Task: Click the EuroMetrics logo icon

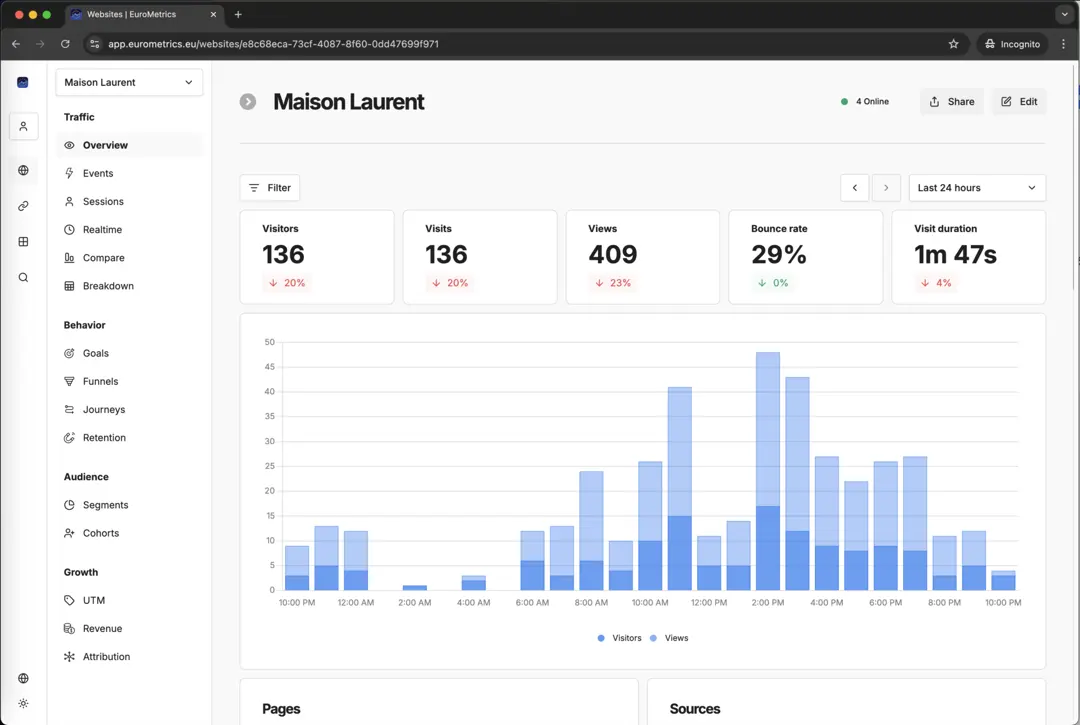Action: [23, 83]
